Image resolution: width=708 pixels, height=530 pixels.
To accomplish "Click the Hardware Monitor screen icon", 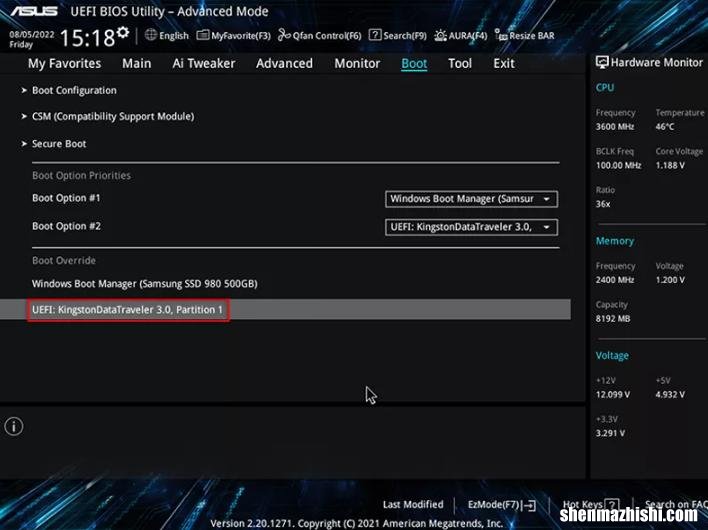I will point(602,62).
